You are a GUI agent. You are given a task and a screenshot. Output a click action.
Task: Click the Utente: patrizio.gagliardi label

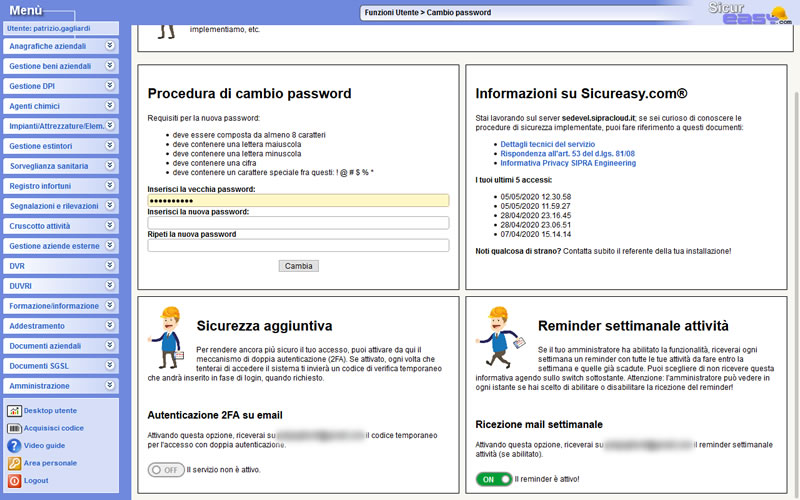48,29
